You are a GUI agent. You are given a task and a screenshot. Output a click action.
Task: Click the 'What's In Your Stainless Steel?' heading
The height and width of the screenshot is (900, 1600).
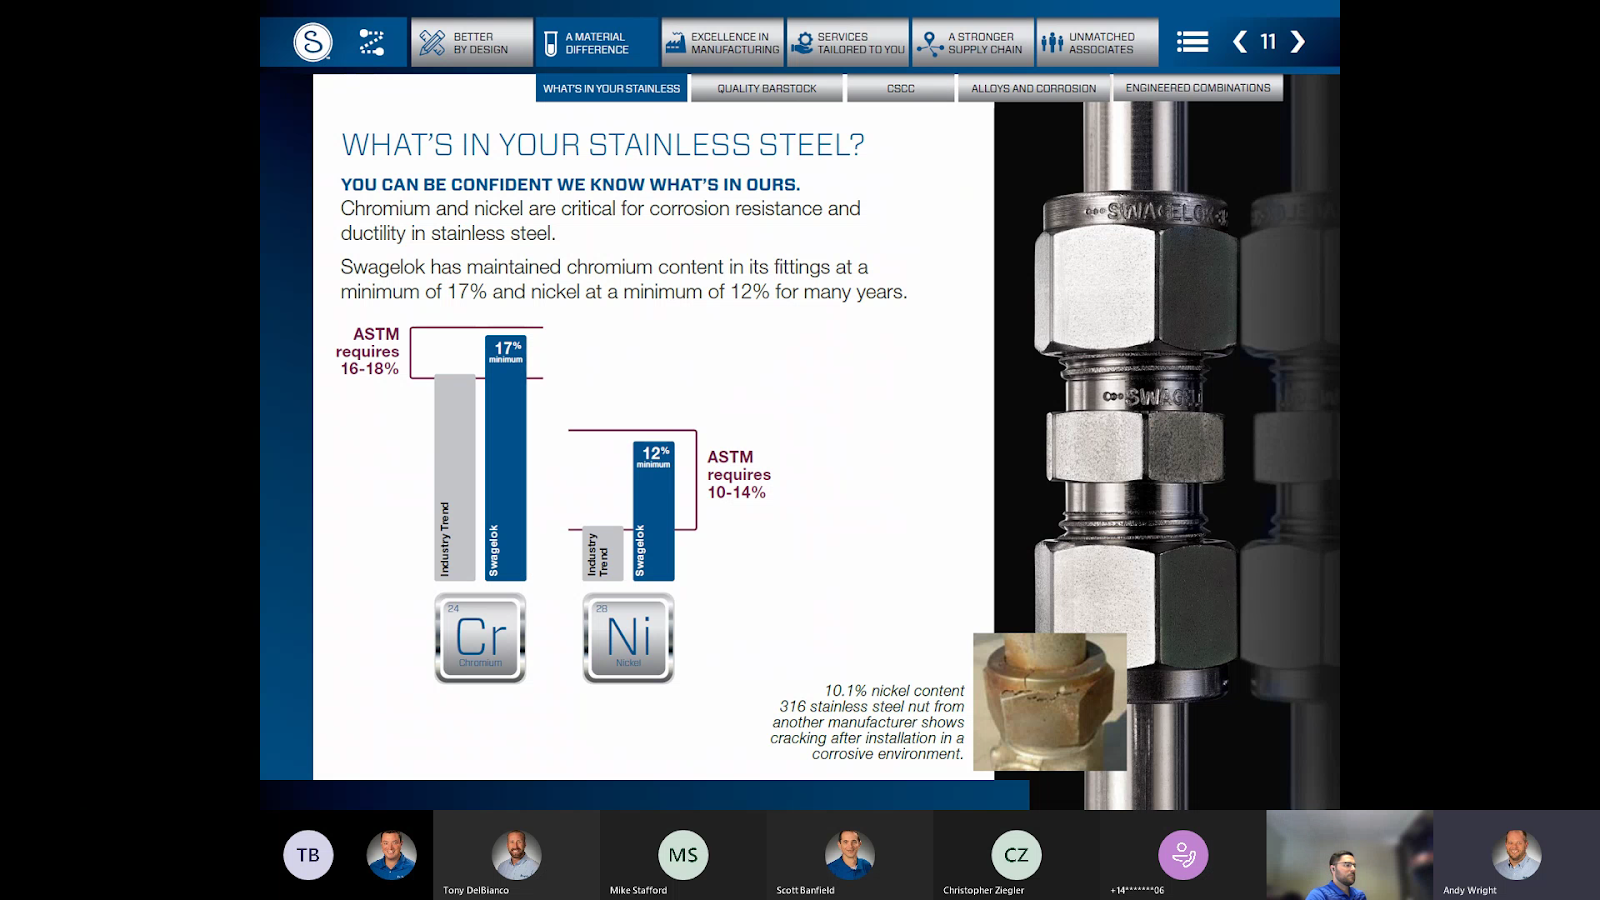(603, 145)
